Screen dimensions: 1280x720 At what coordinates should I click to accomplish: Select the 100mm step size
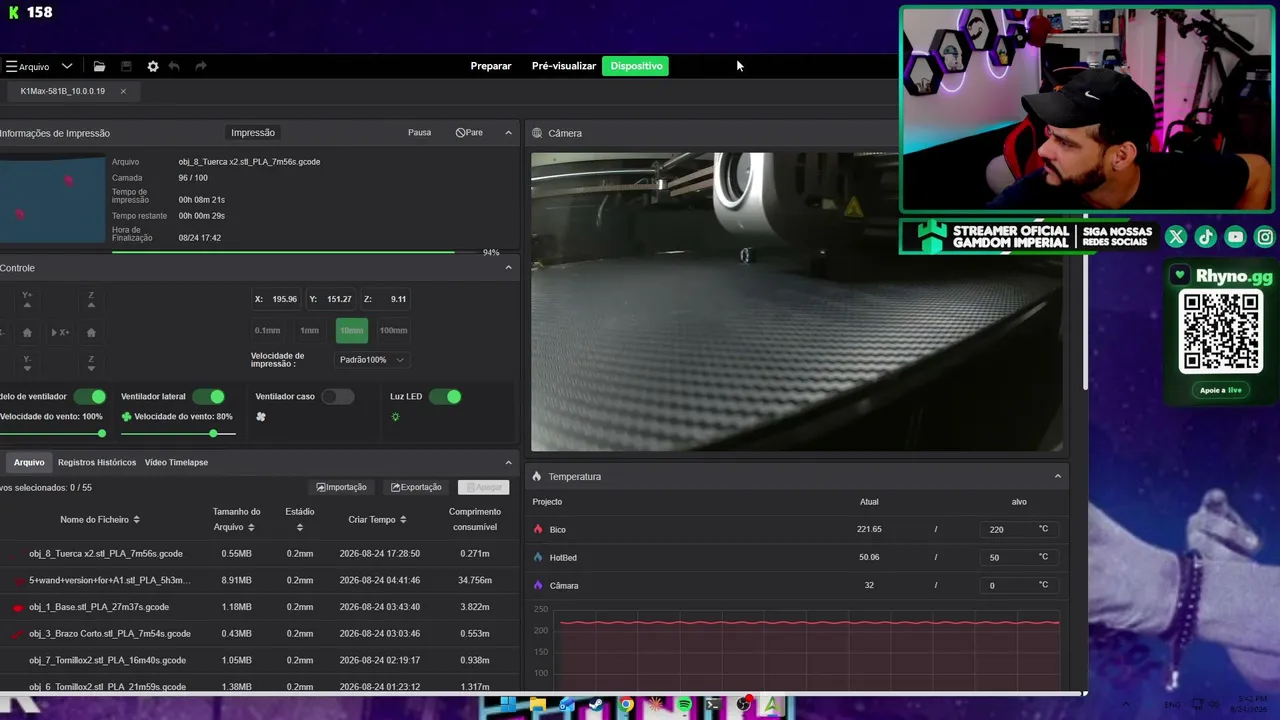[x=393, y=331]
